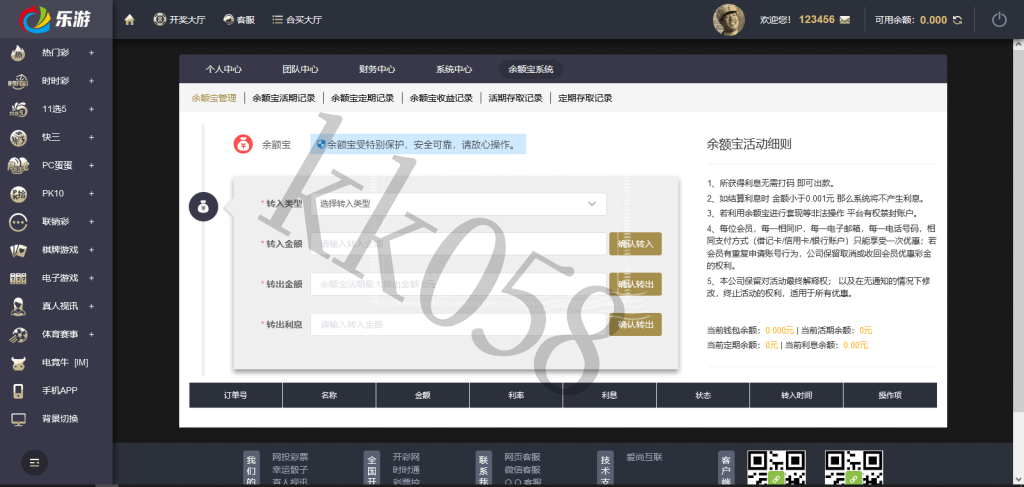
Task: Click the 热门彩 sidebar icon
Action: (x=18, y=53)
